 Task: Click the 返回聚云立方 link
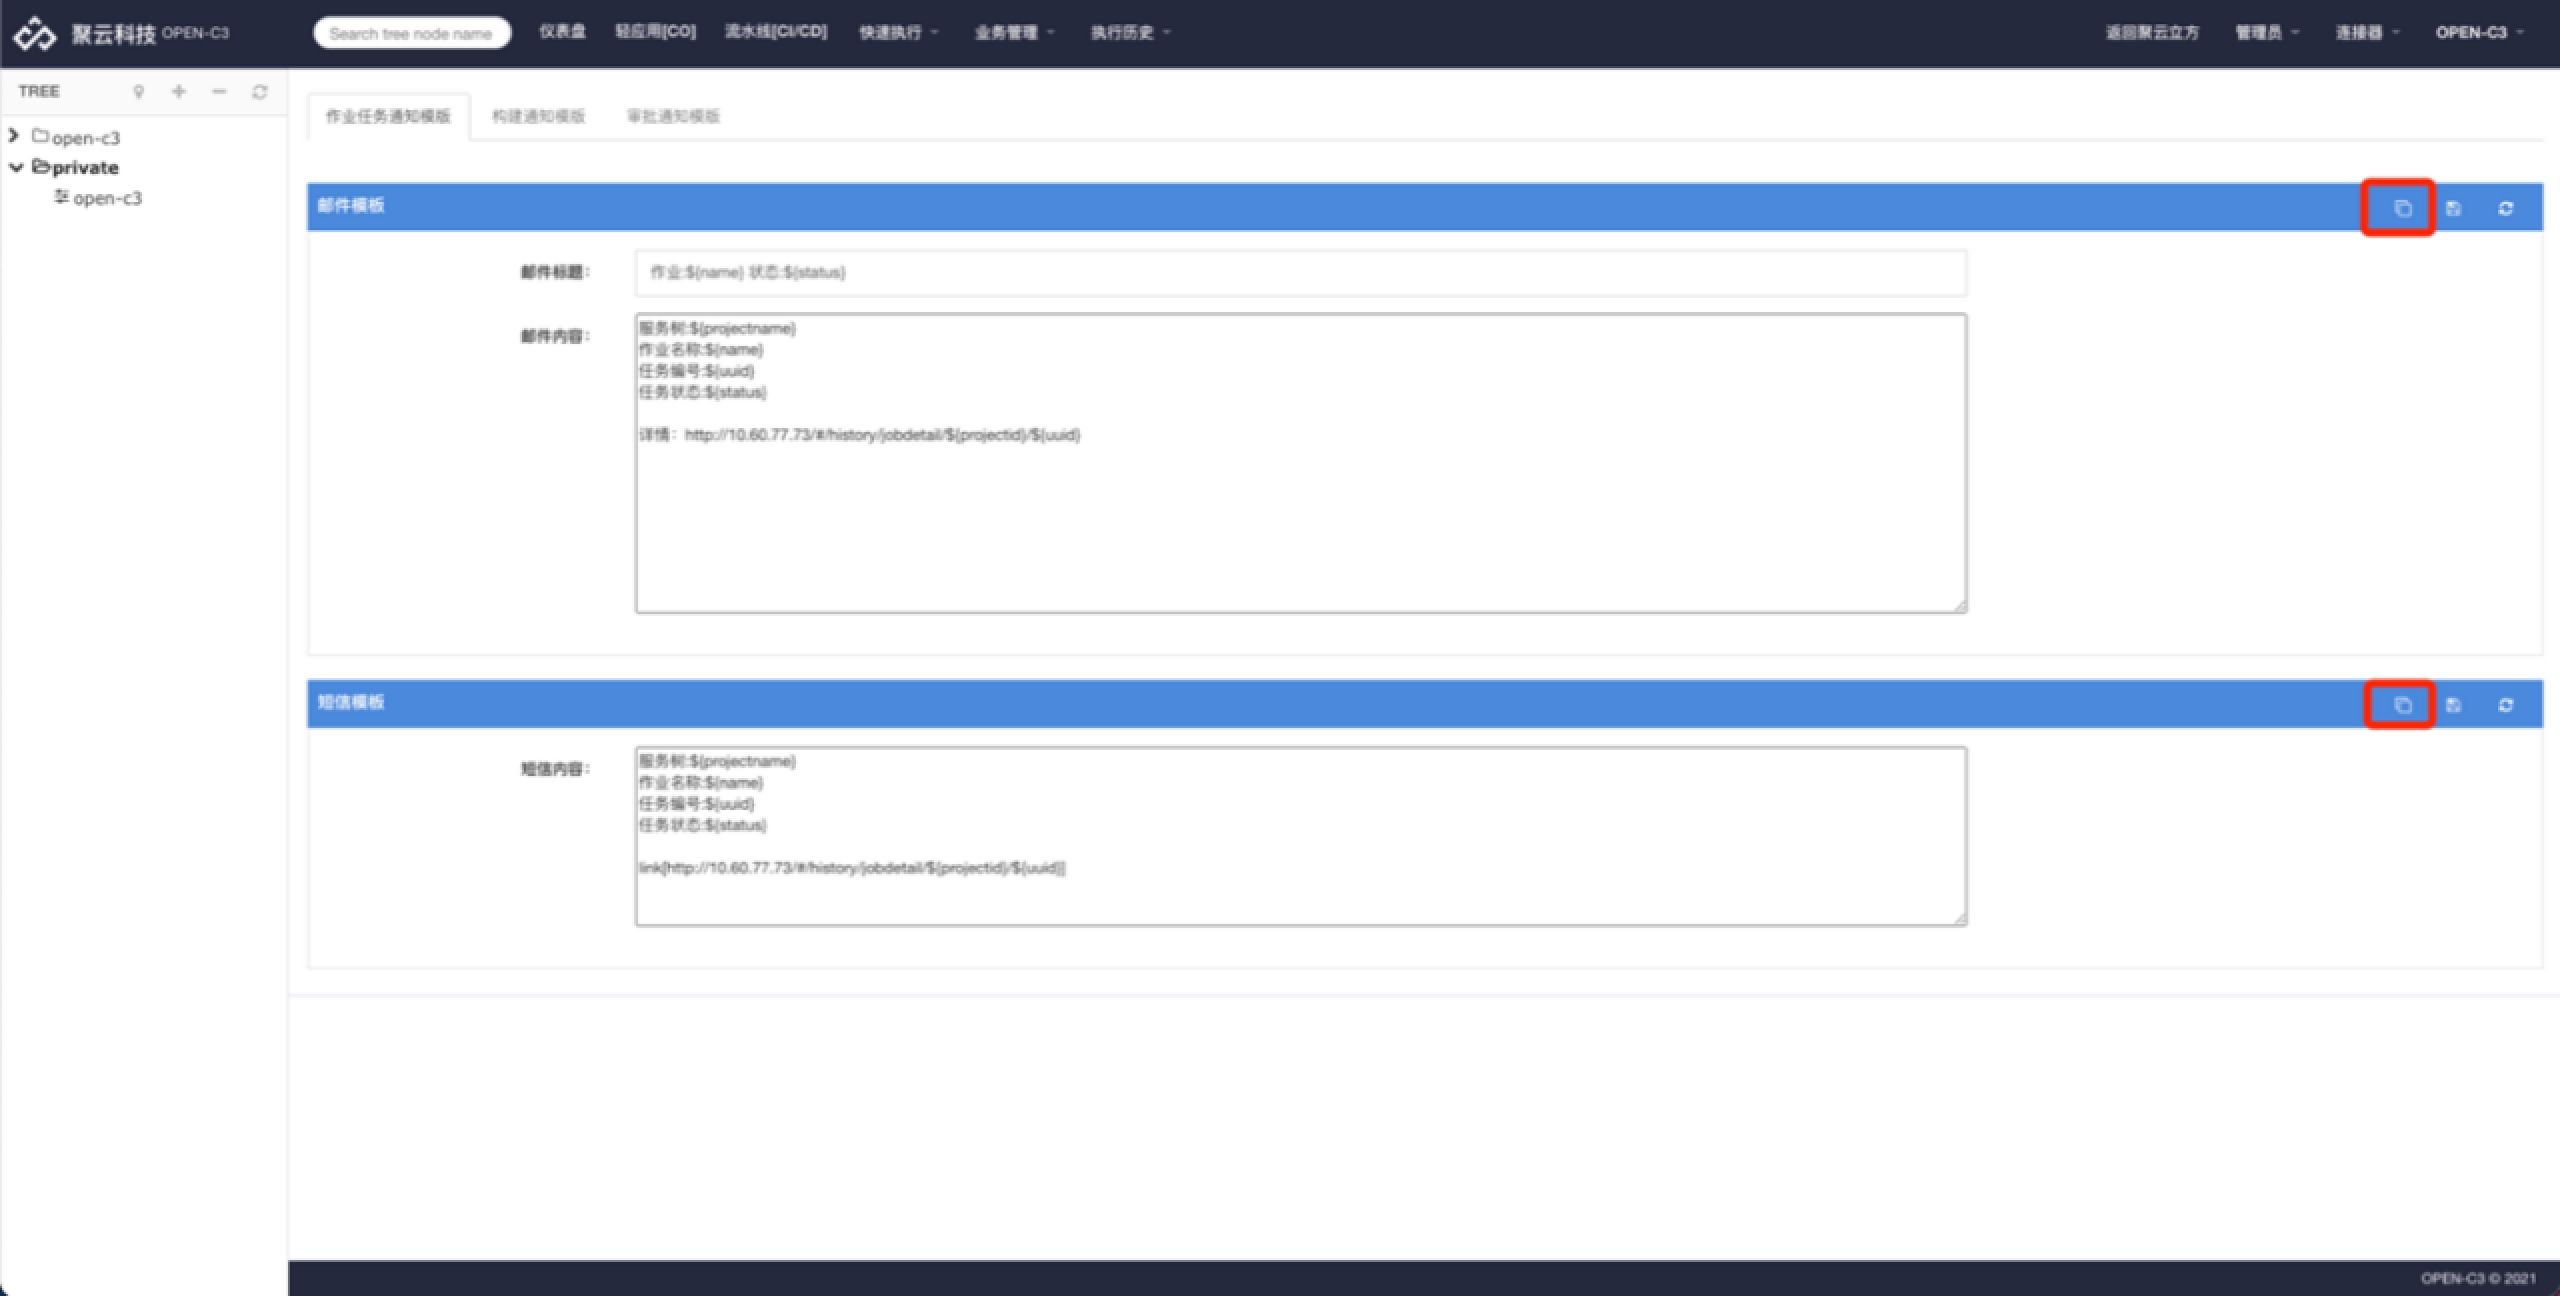pos(2152,32)
